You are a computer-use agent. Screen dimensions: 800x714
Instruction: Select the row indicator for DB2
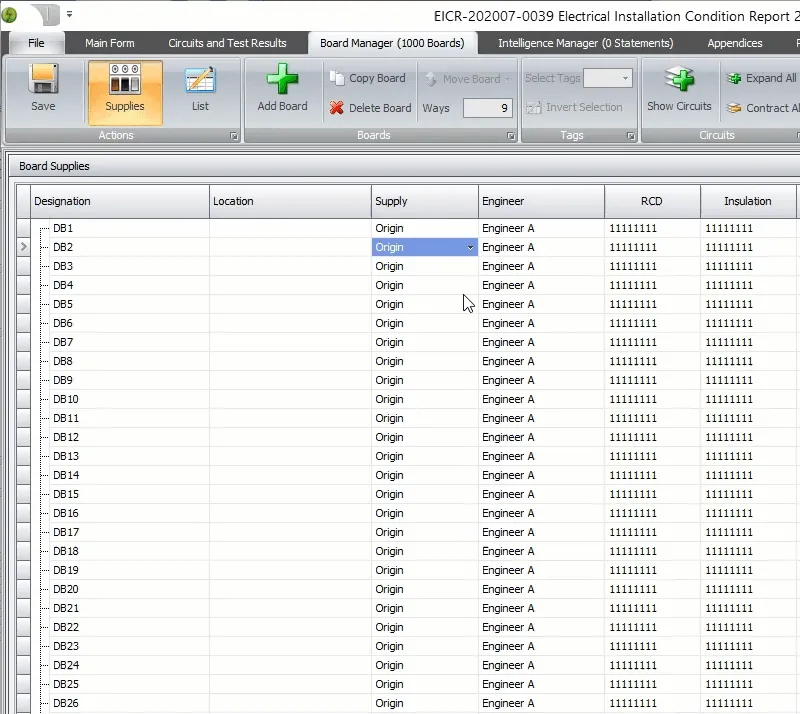tap(22, 246)
